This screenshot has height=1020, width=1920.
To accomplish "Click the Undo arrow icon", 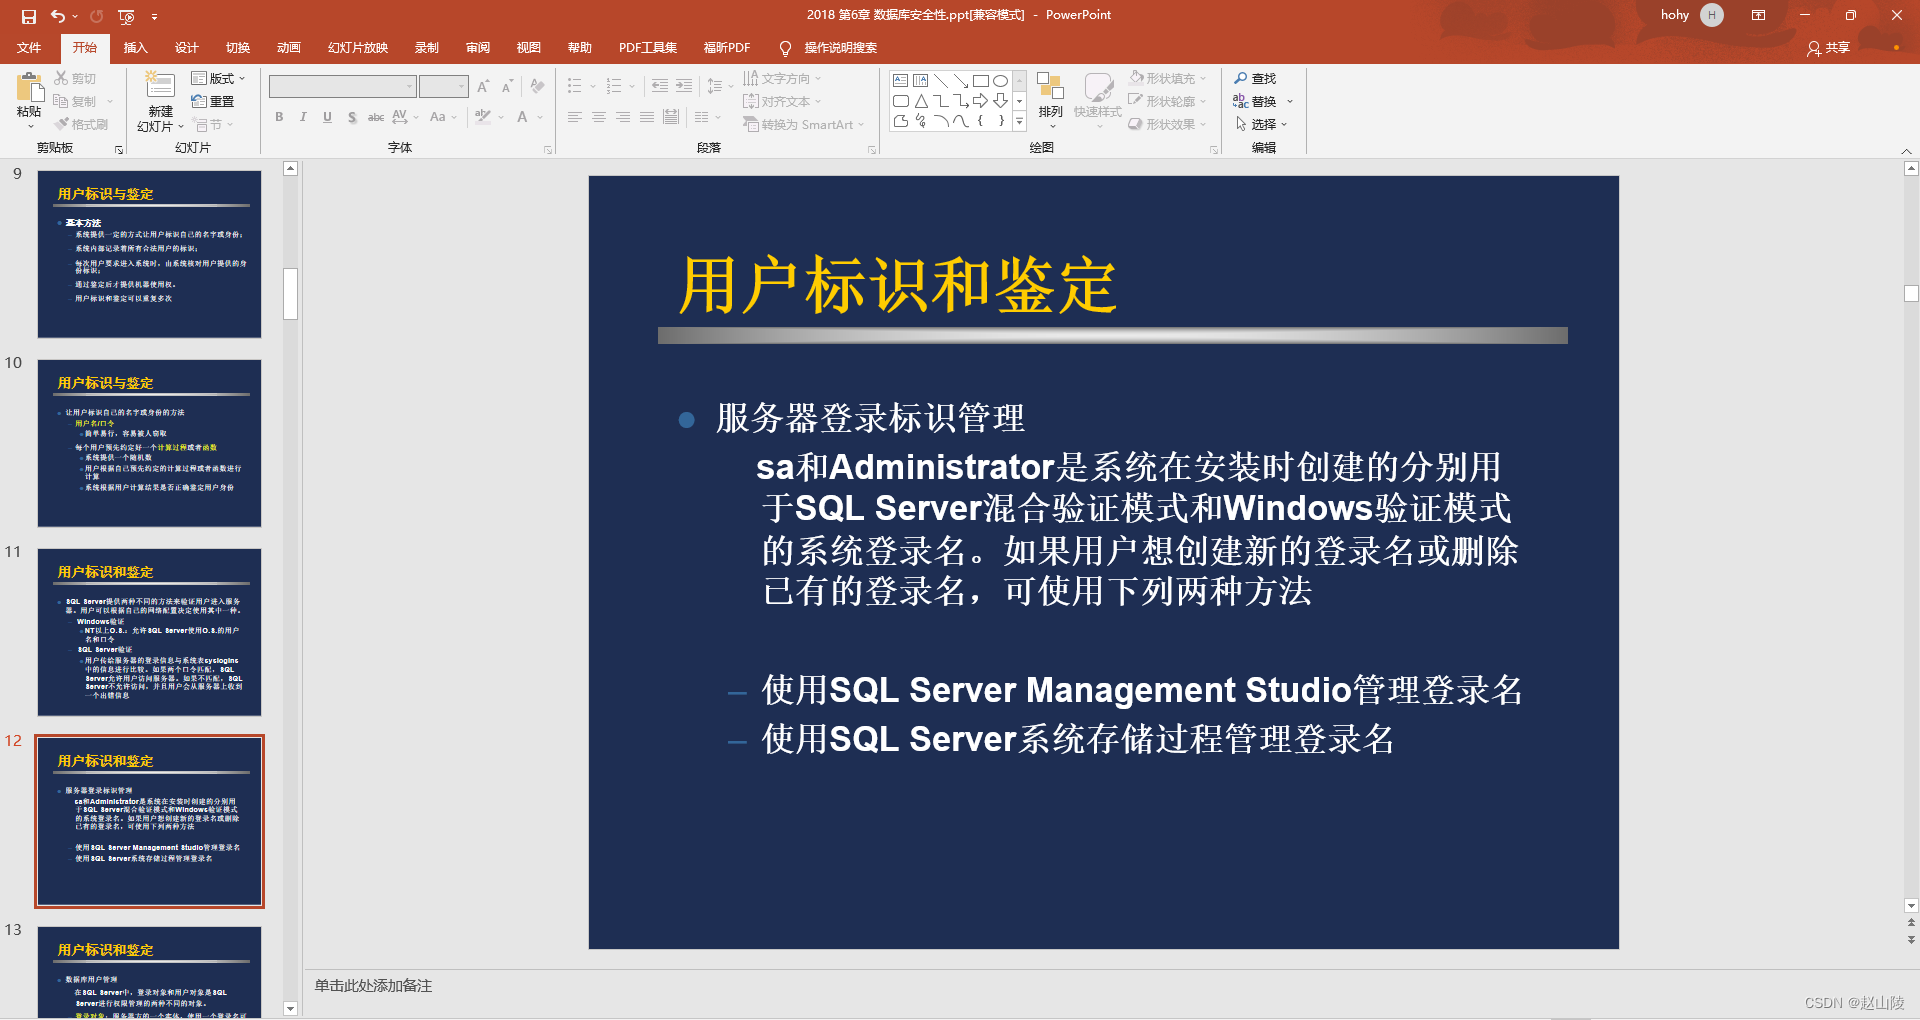I will (x=57, y=16).
